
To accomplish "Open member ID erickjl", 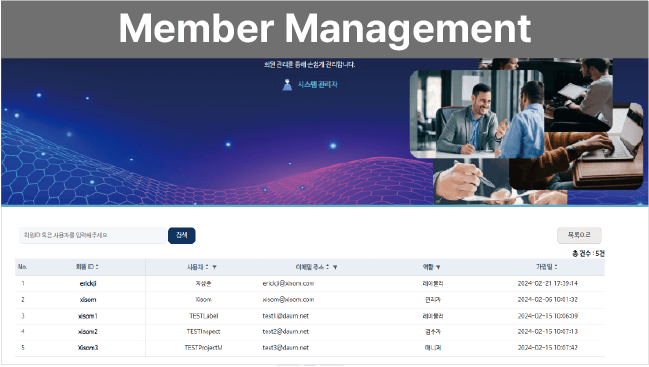I will click(88, 283).
